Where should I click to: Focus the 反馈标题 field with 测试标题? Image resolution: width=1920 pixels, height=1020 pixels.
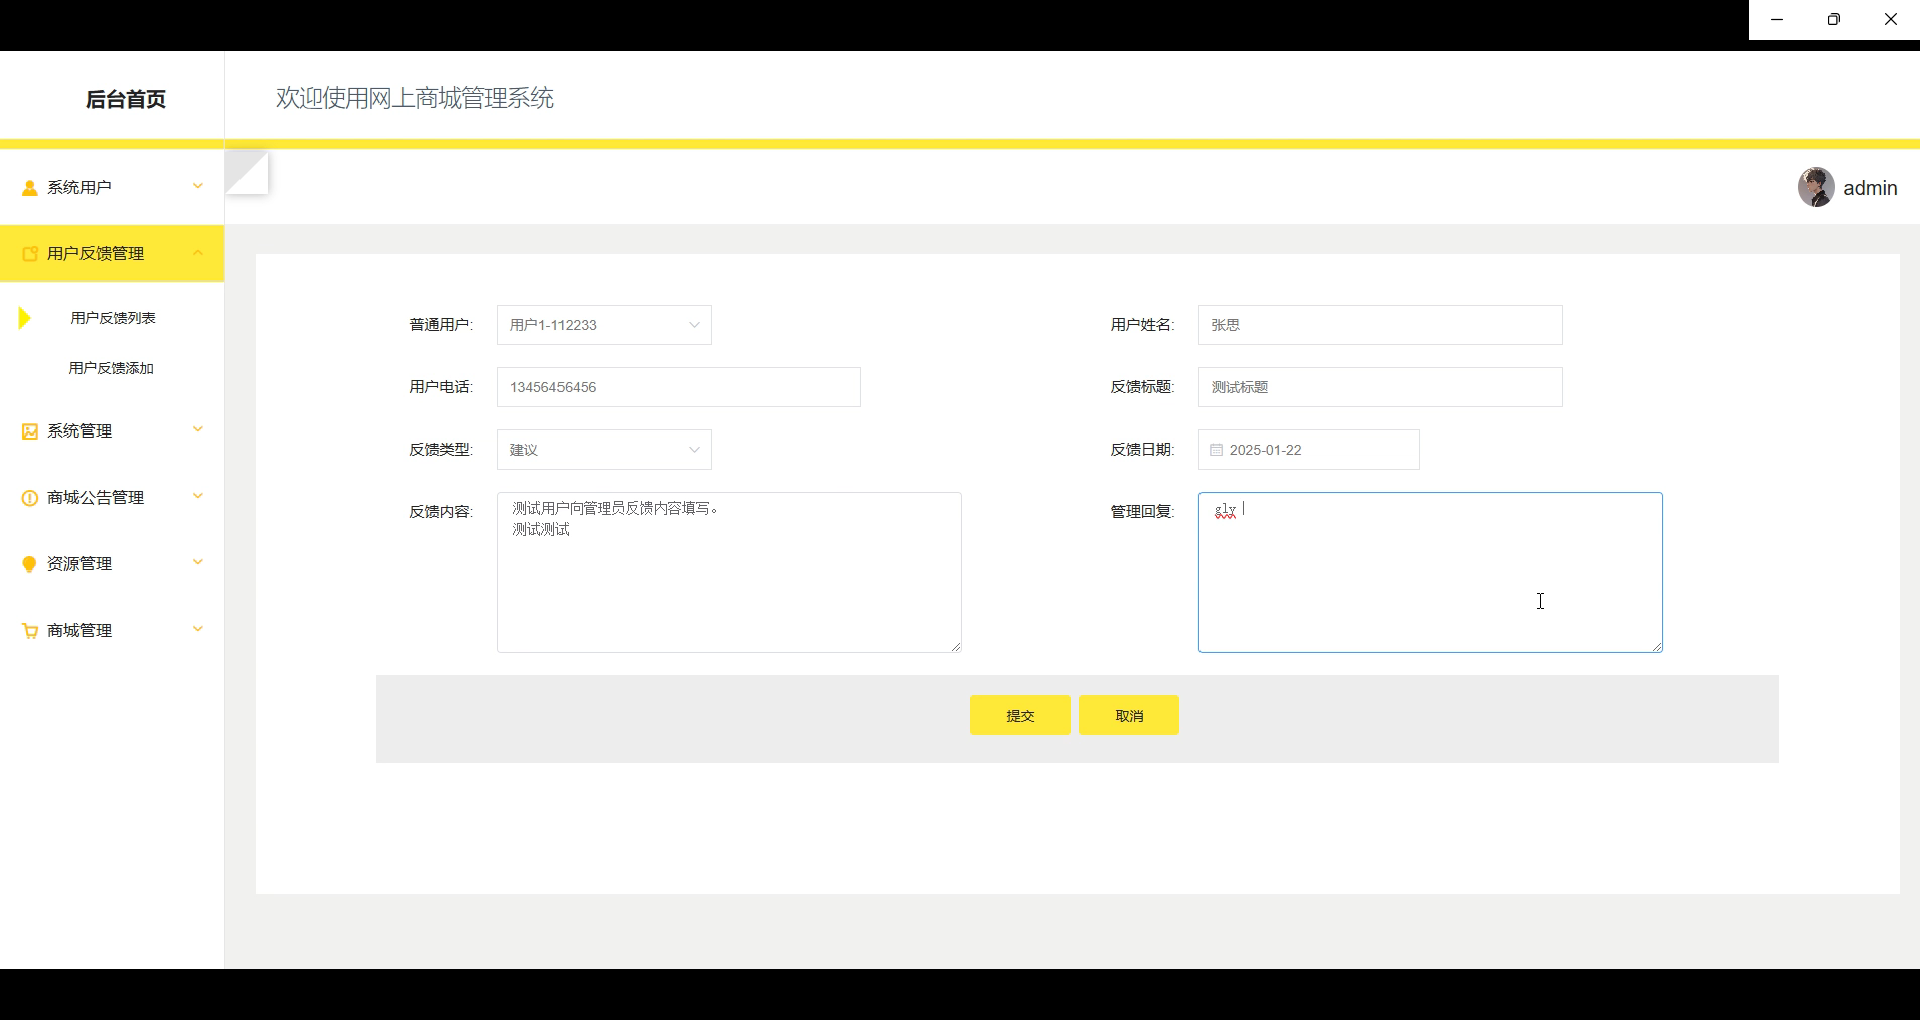click(1380, 387)
